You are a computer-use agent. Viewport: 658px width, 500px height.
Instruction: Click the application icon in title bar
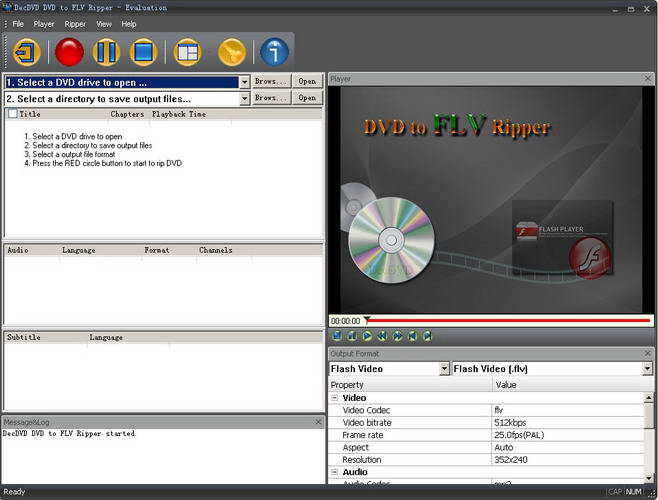click(7, 7)
